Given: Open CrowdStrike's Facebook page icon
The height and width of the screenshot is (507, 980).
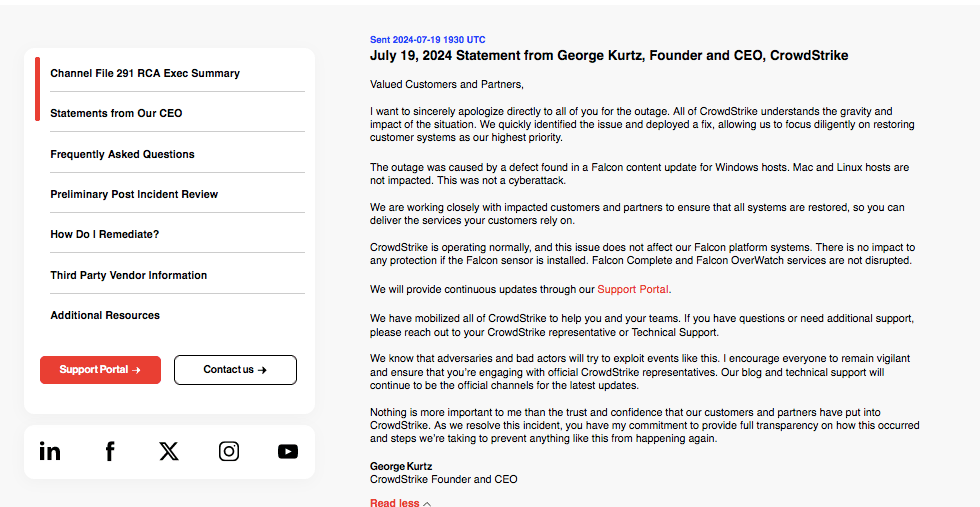Looking at the screenshot, I should pos(110,451).
